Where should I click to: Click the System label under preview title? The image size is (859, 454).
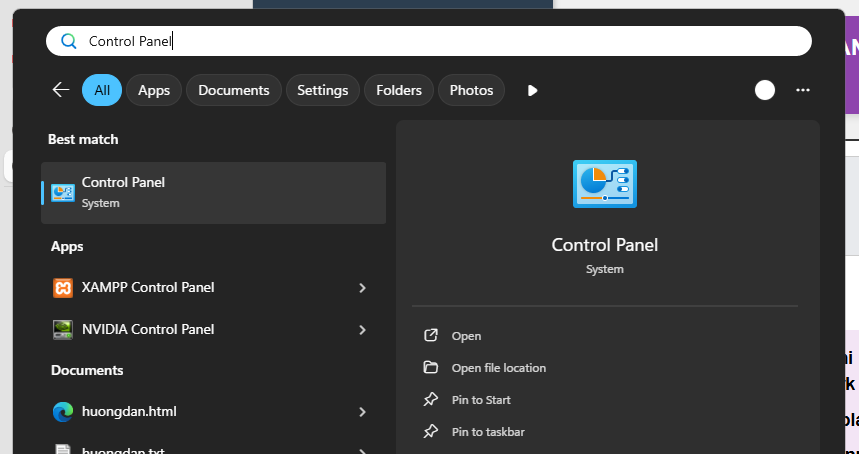(605, 269)
